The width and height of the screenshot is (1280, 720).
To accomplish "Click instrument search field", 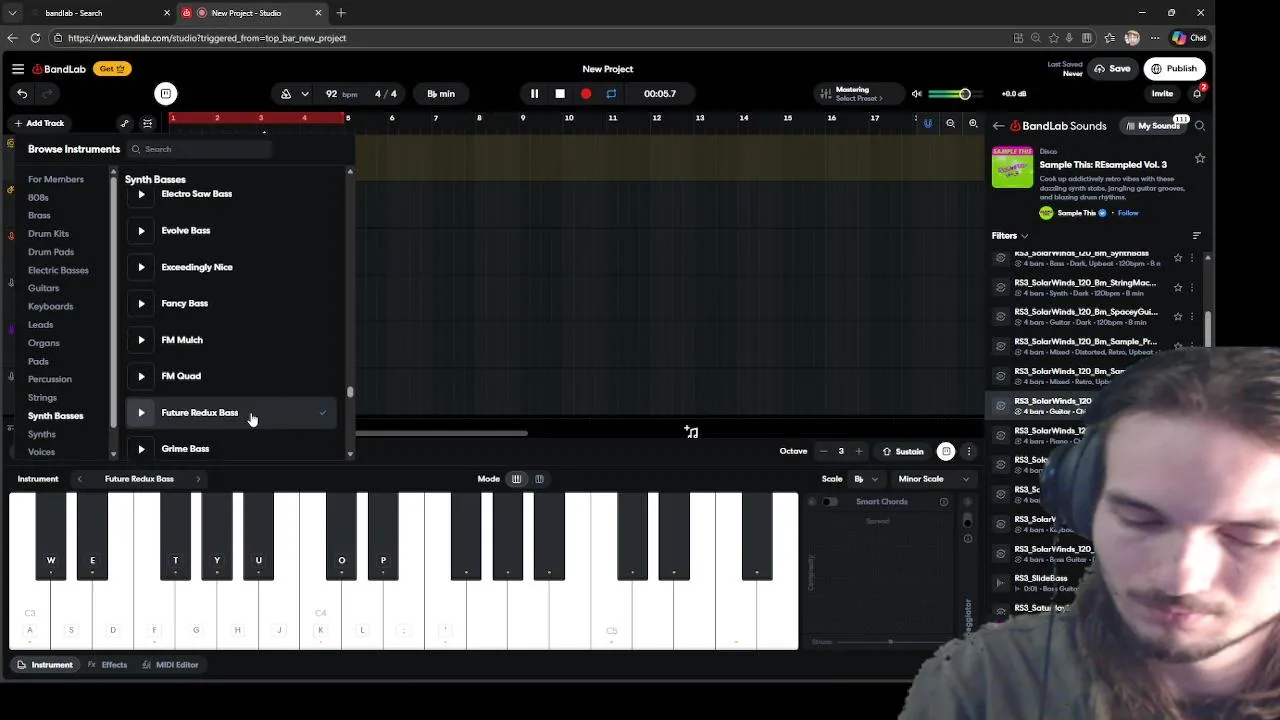I will pos(200,149).
